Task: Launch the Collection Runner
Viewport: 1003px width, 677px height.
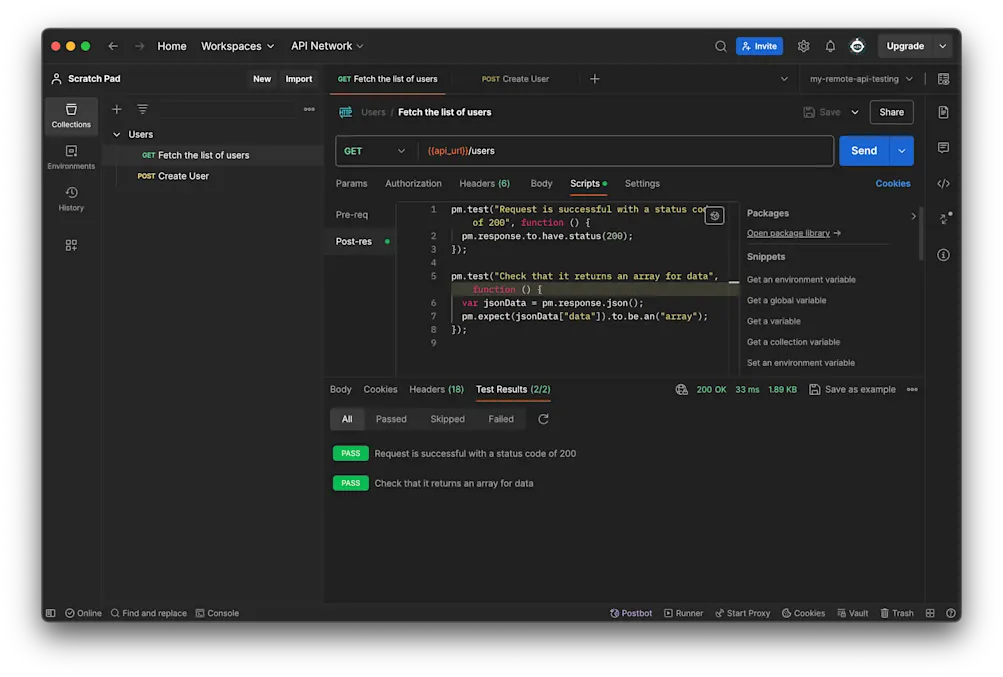Action: click(683, 613)
